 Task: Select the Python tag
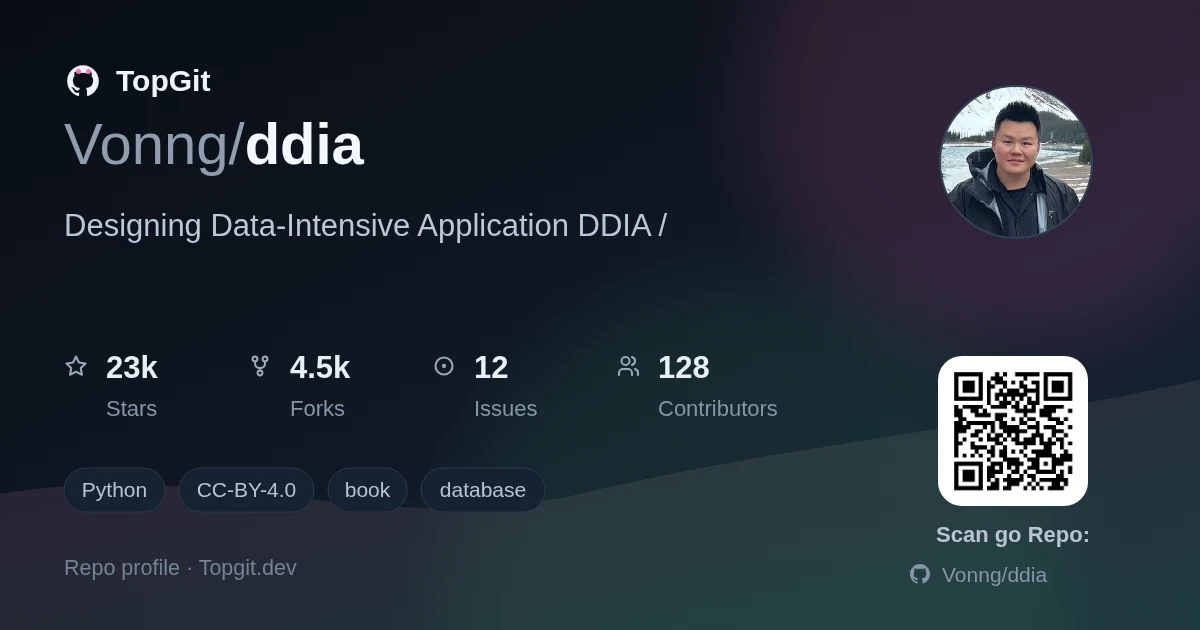tap(114, 490)
